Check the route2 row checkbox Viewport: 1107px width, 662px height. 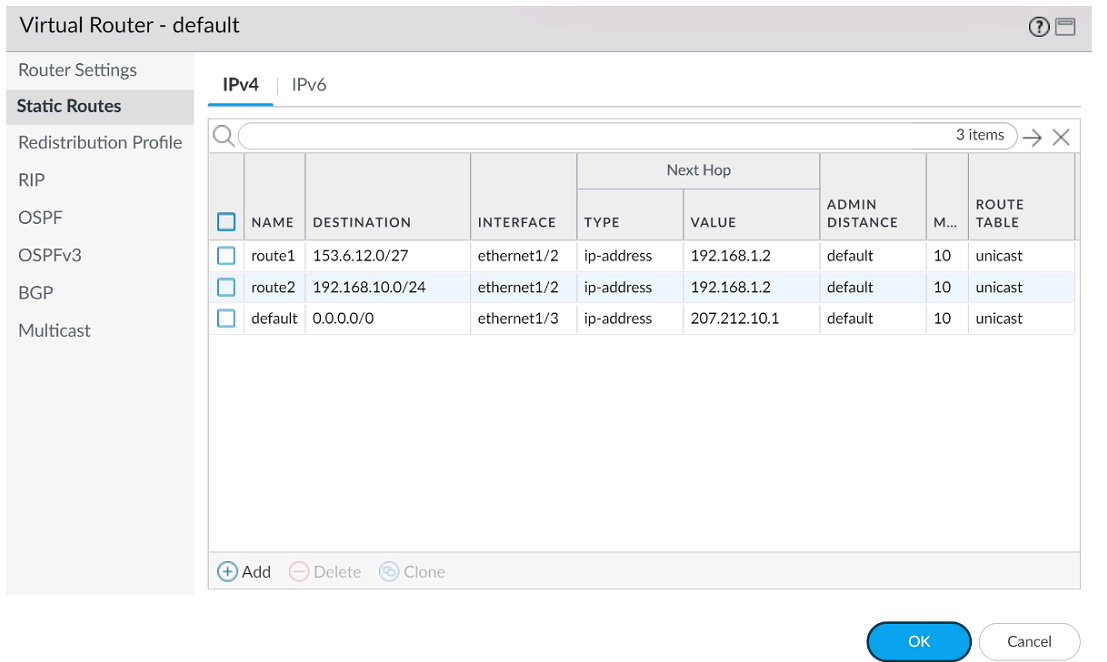(x=226, y=287)
